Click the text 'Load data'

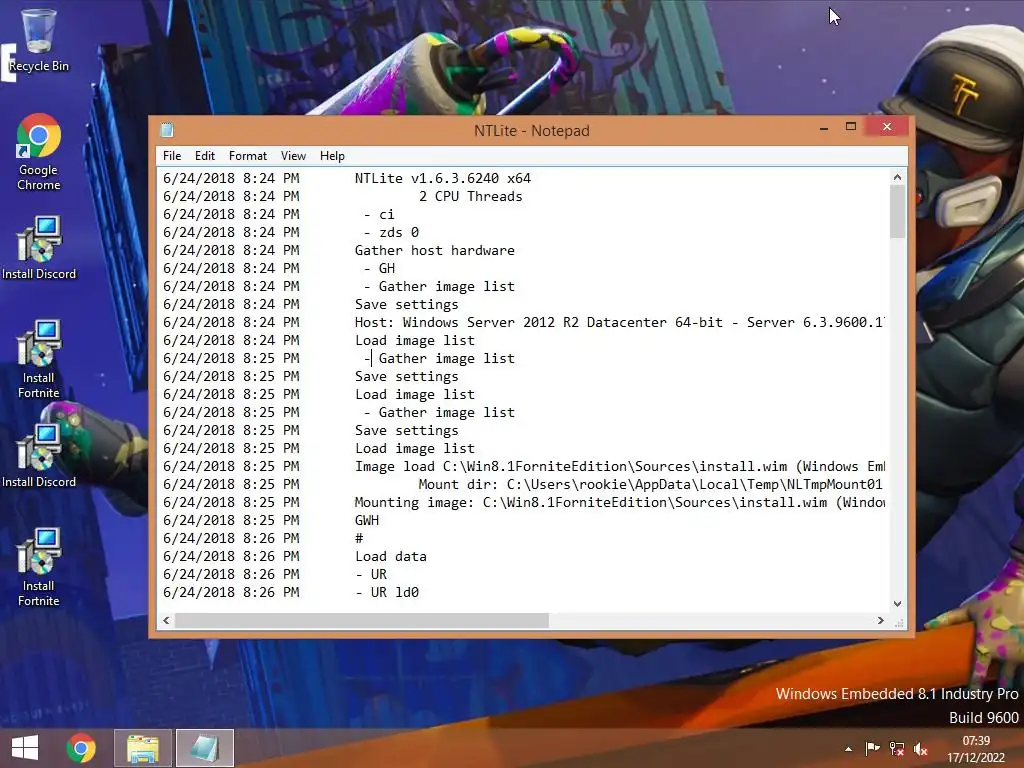click(391, 556)
